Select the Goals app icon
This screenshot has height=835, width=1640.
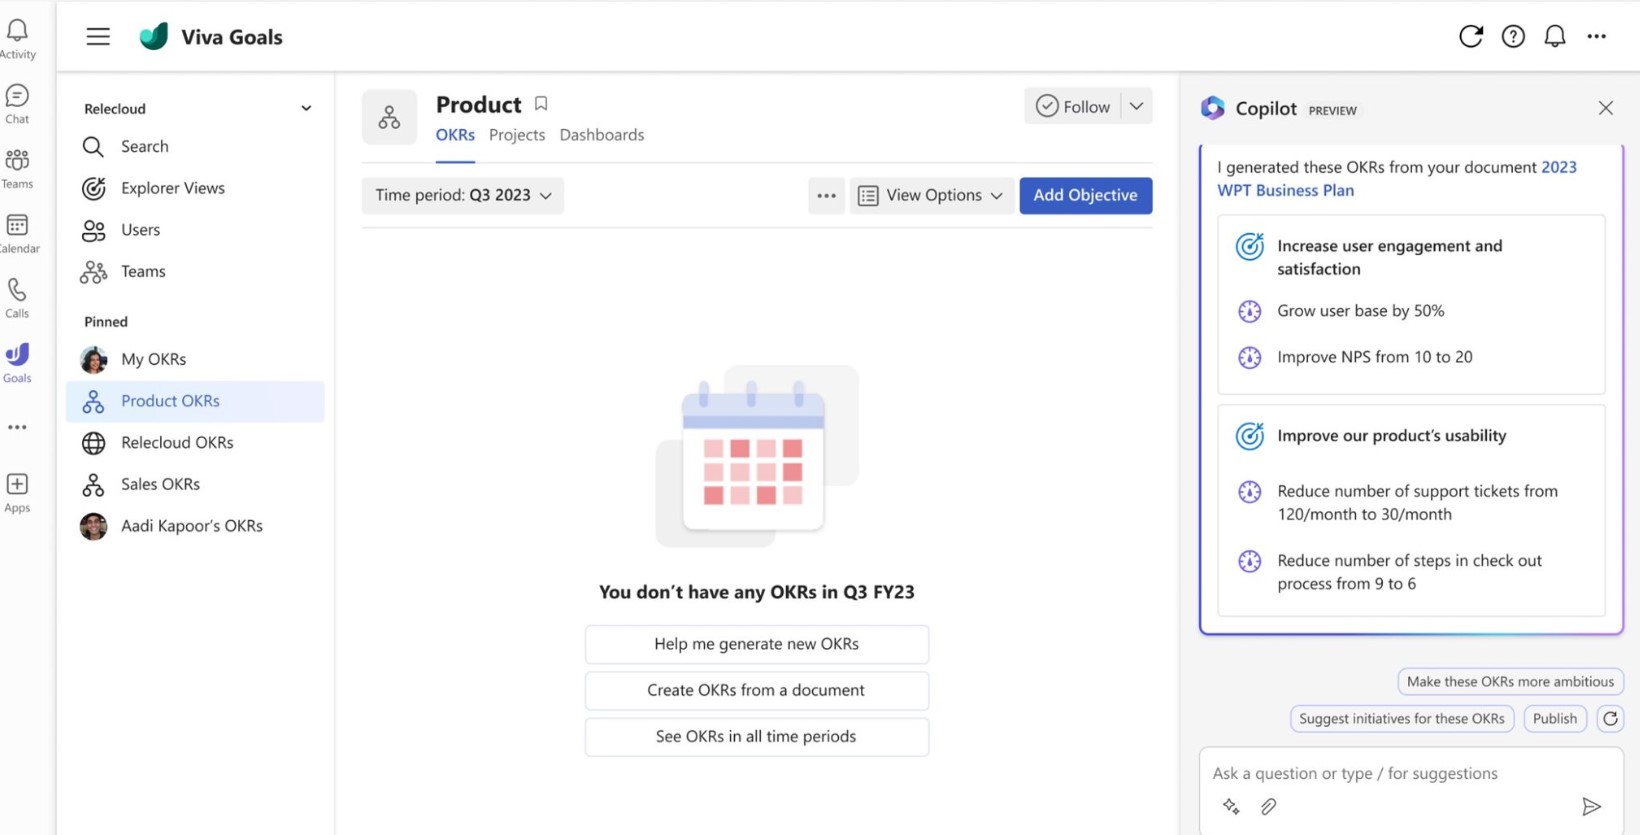pyautogui.click(x=17, y=363)
